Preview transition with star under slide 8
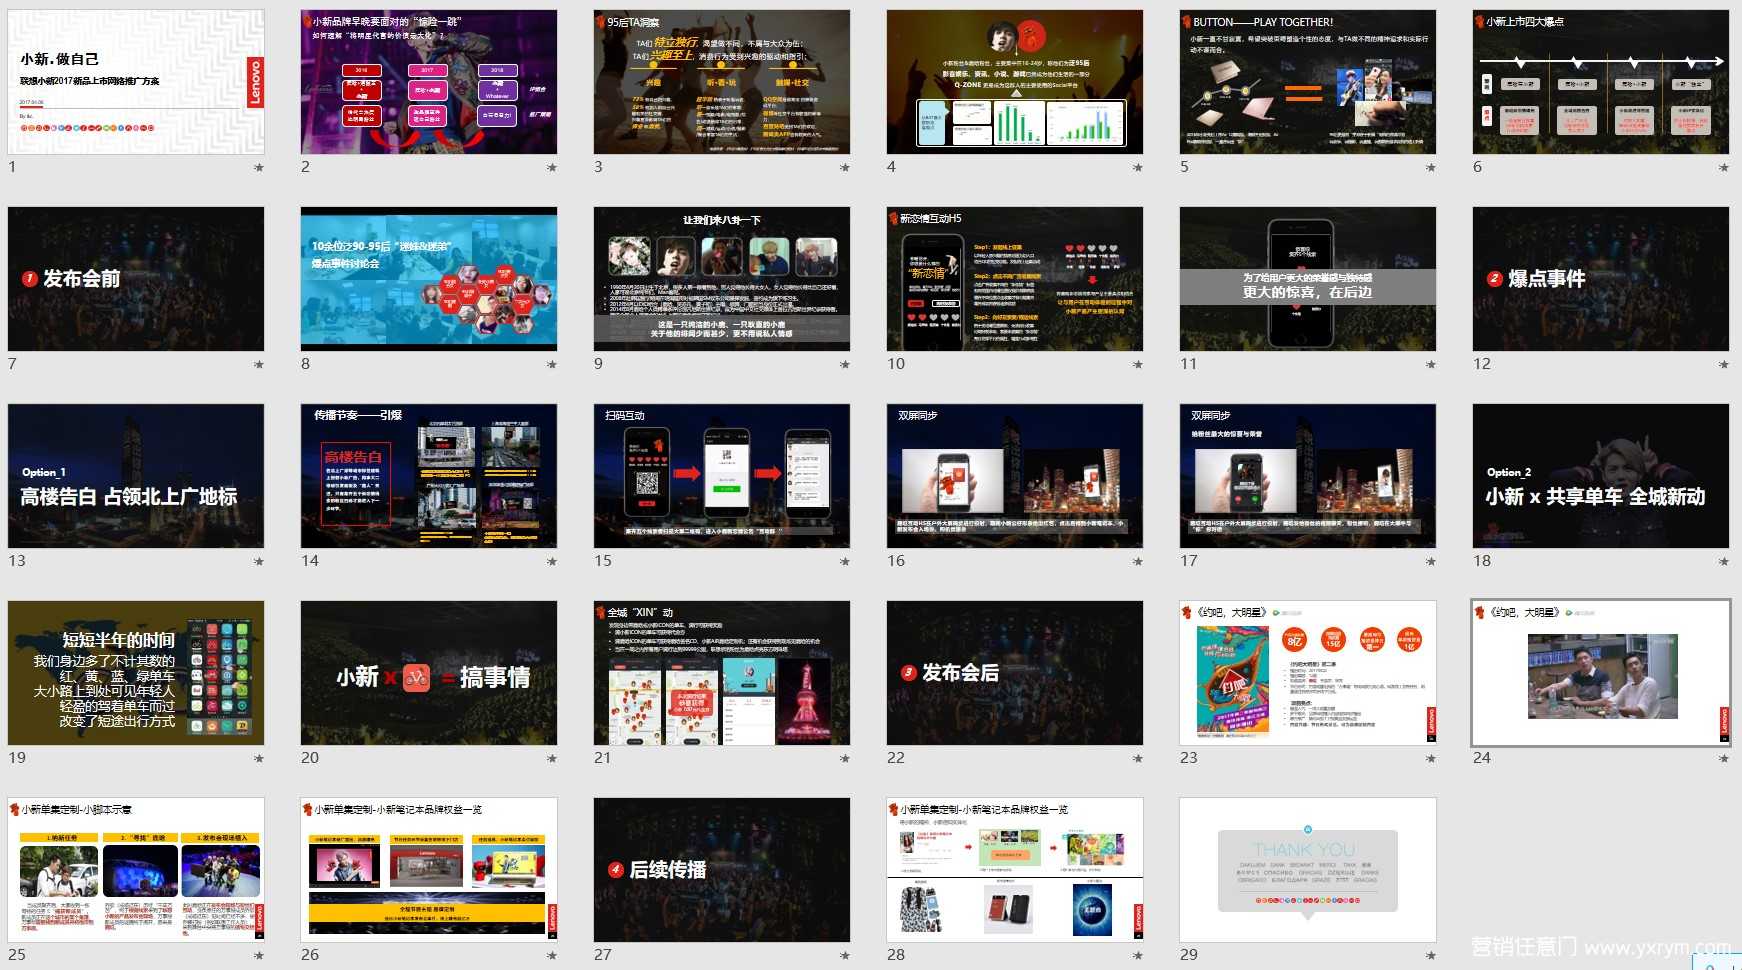This screenshot has height=970, width=1742. point(552,365)
